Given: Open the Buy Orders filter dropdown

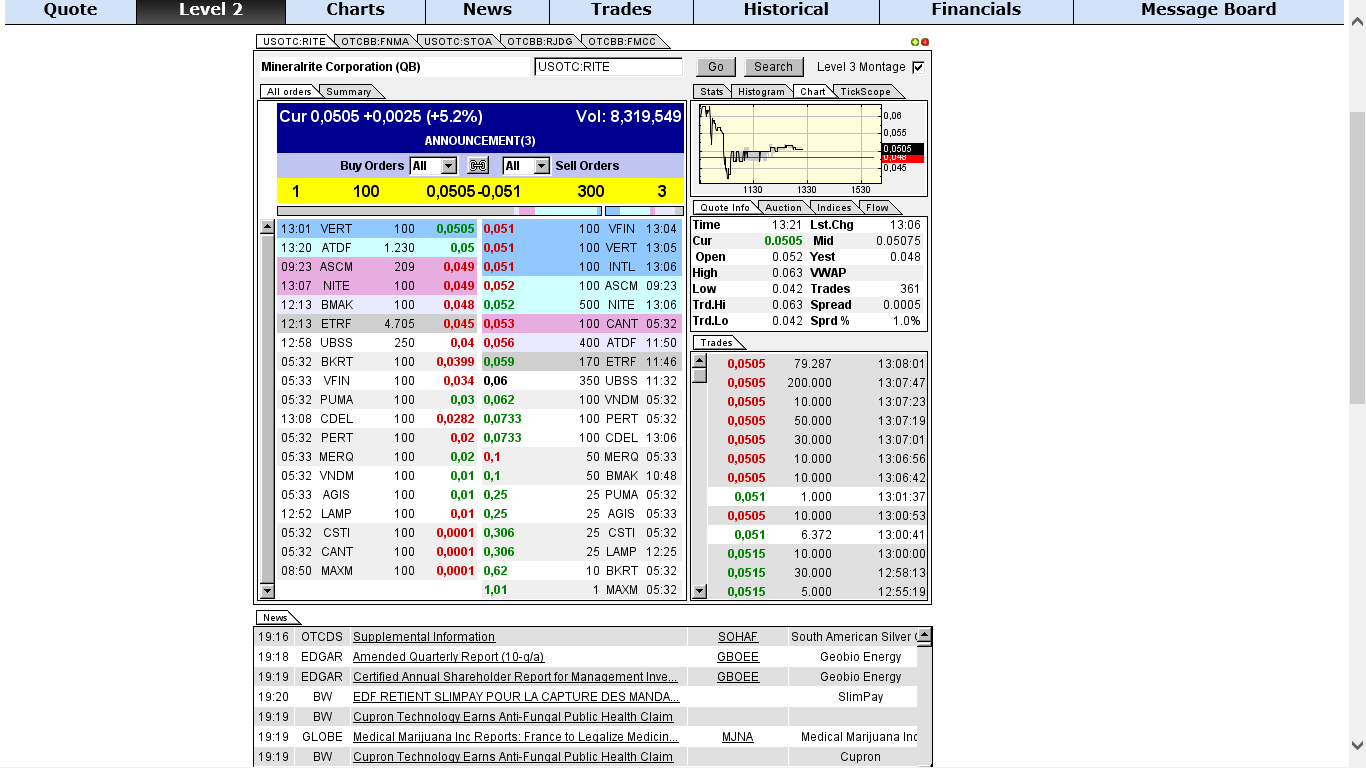Looking at the screenshot, I should click(448, 166).
